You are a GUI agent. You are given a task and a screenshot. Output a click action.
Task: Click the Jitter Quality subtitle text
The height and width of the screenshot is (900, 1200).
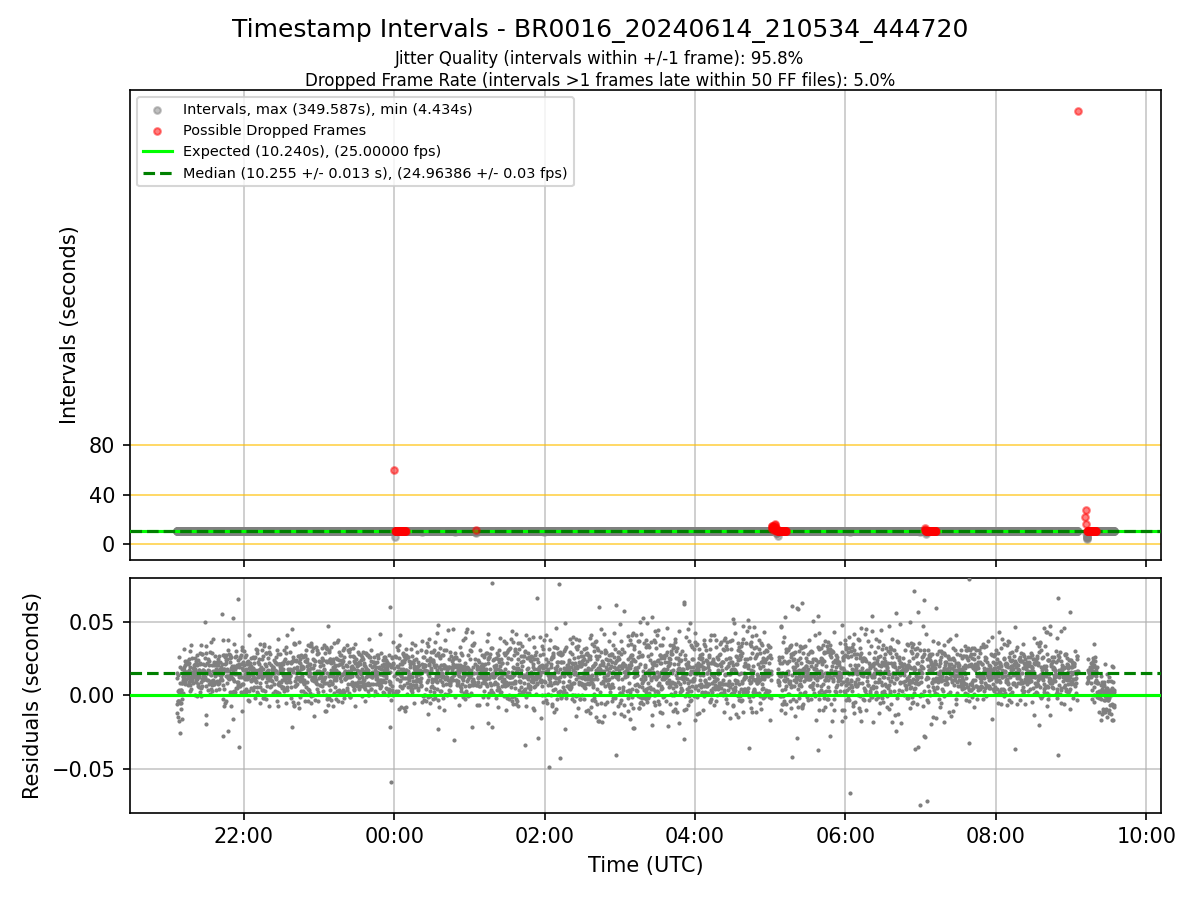point(599,58)
